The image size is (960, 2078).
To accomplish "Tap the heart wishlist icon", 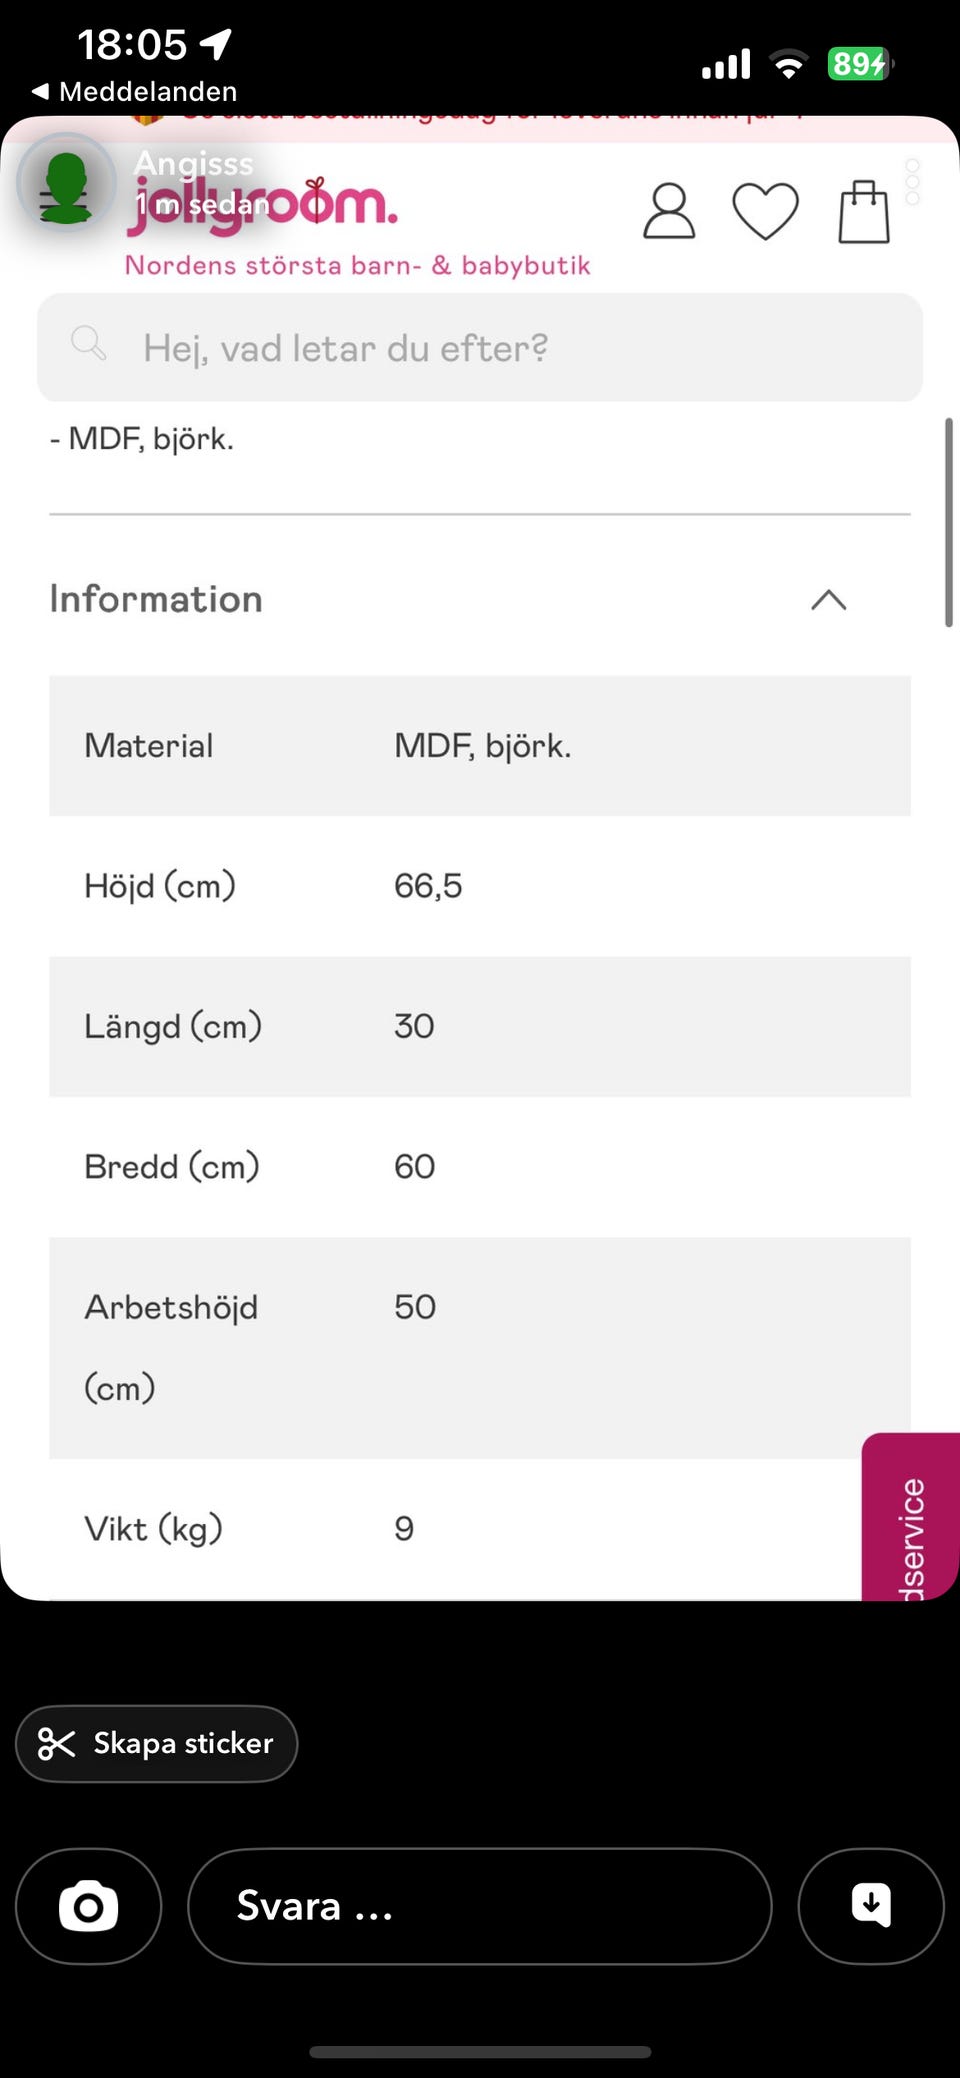I will pyautogui.click(x=765, y=211).
